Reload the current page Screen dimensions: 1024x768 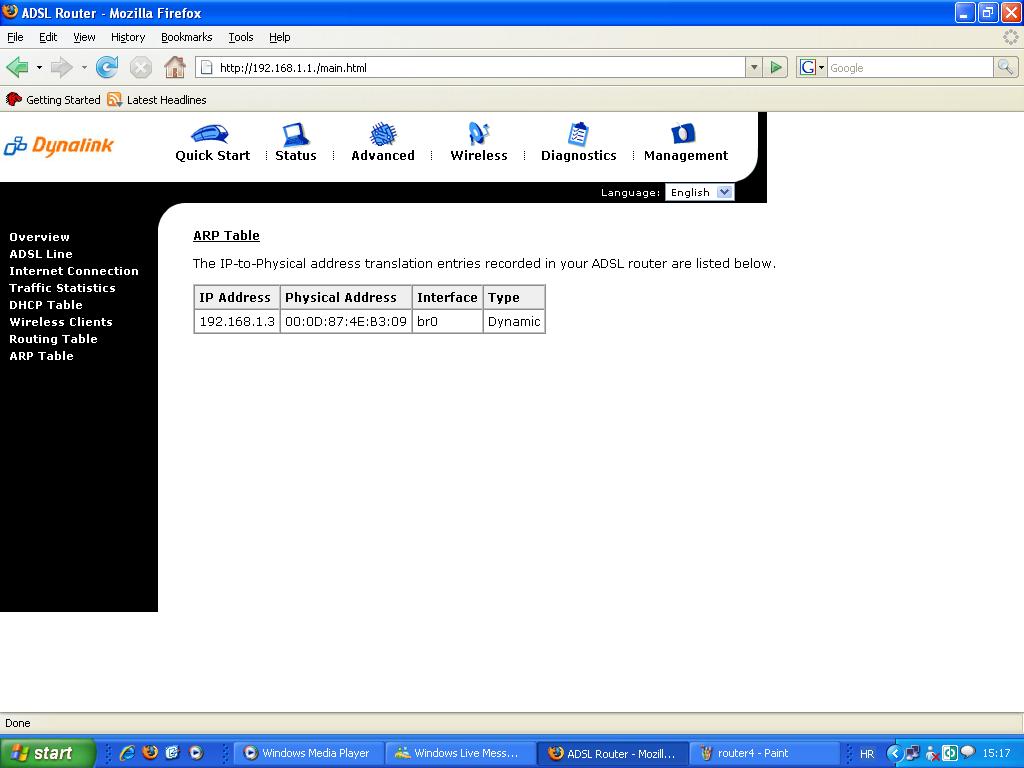107,67
